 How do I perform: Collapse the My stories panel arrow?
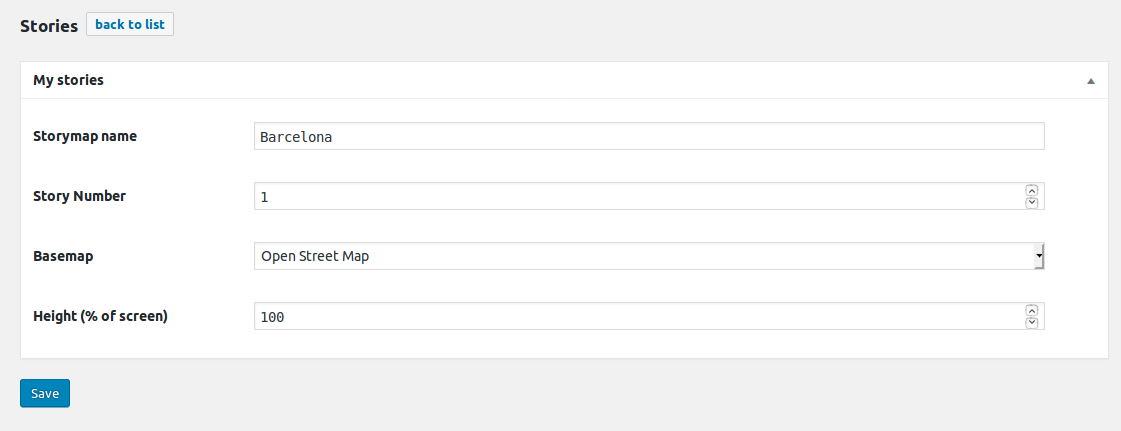pyautogui.click(x=1091, y=80)
